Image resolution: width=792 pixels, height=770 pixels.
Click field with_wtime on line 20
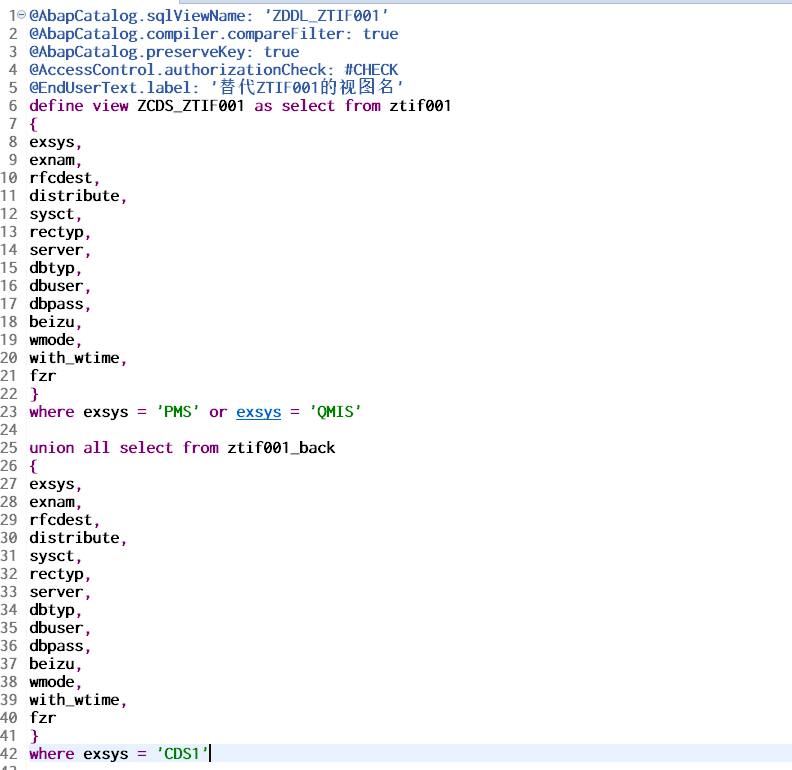click(x=74, y=358)
